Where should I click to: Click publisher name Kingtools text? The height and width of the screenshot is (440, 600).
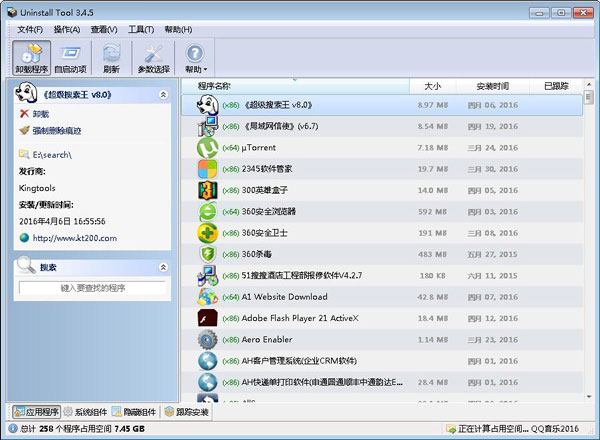(37, 188)
